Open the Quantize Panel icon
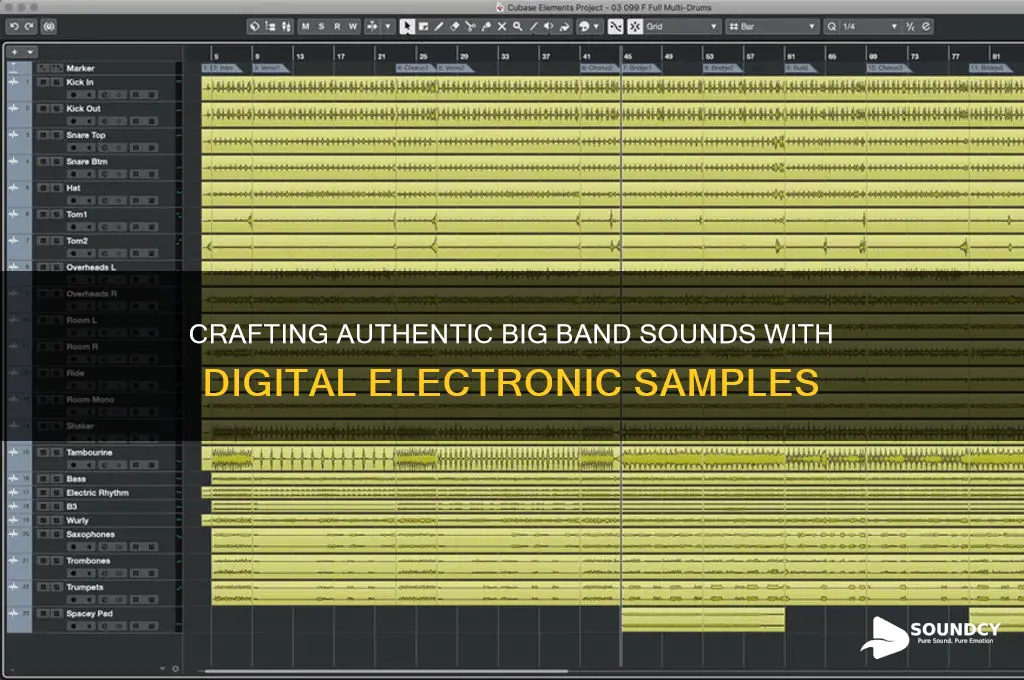This screenshot has height=680, width=1024. point(926,26)
